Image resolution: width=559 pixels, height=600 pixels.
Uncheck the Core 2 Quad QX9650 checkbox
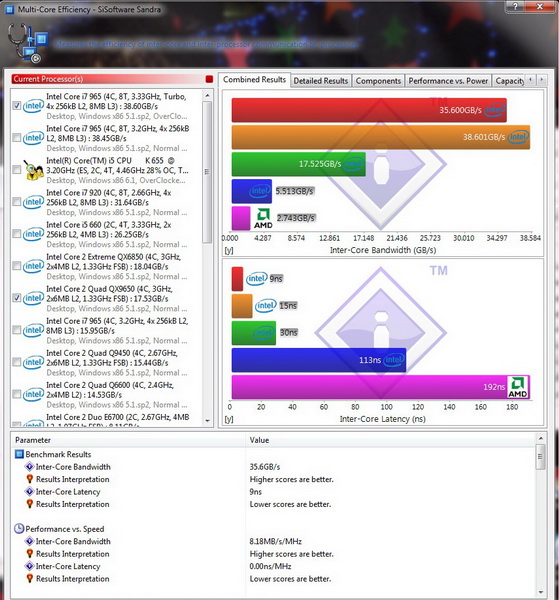pos(16,298)
